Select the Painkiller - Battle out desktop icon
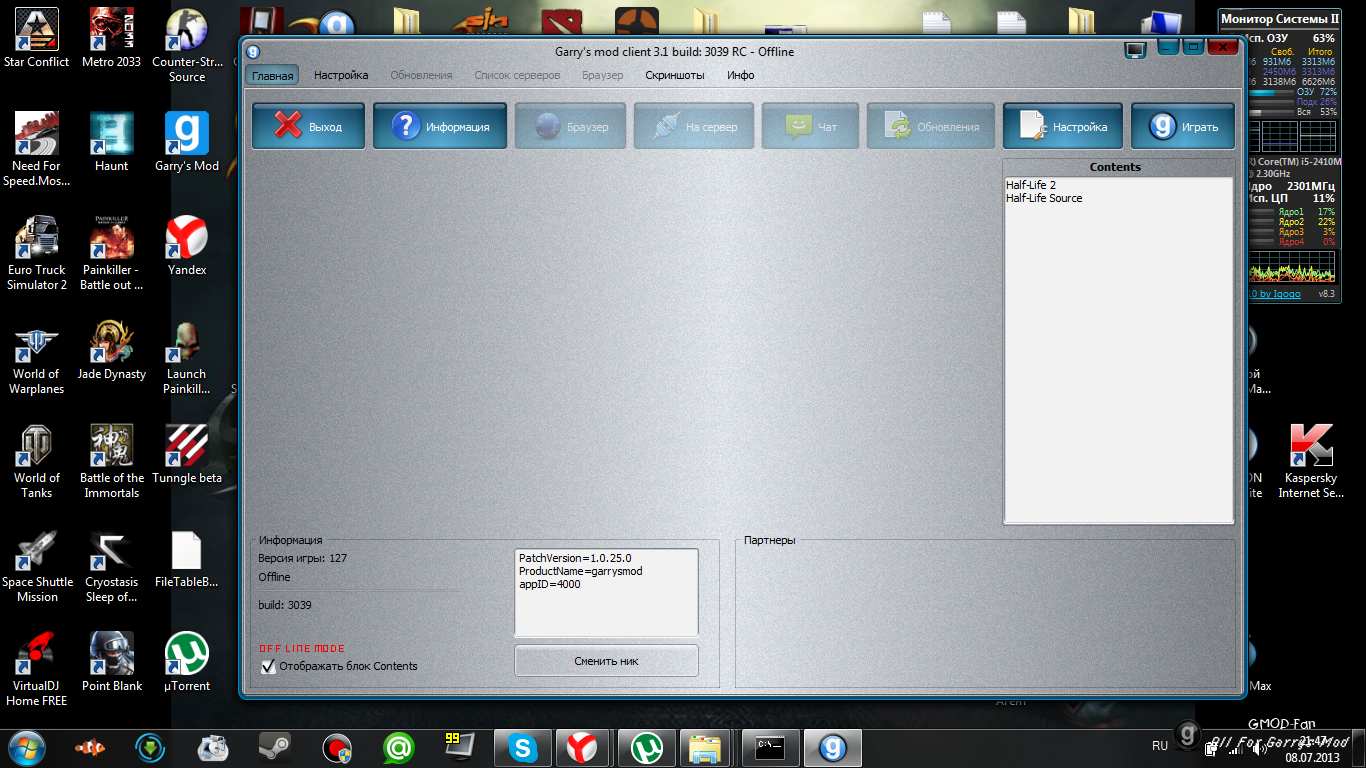Image resolution: width=1366 pixels, height=768 pixels. (112, 254)
